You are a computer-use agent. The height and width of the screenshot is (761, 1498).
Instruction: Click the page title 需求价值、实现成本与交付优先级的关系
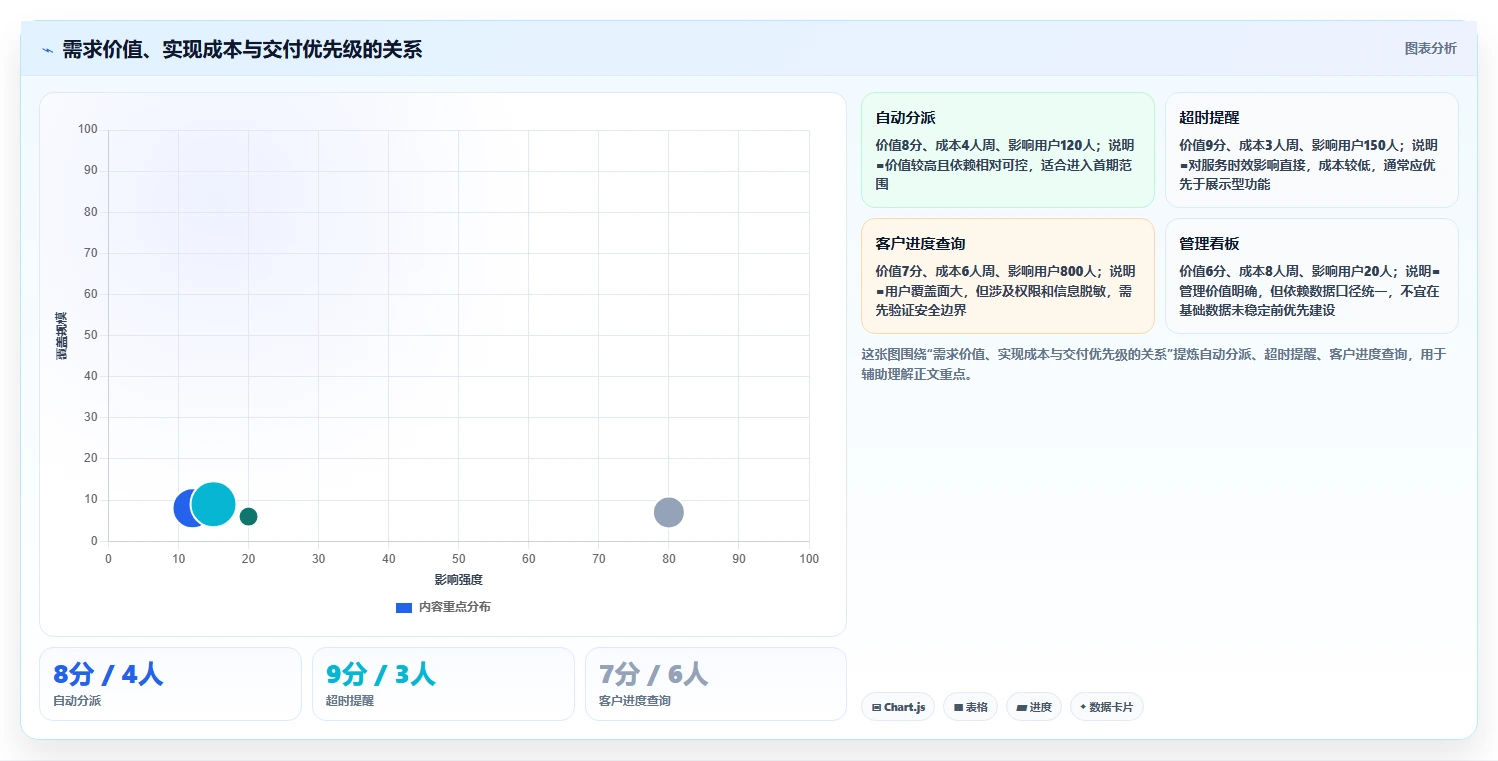pos(242,49)
